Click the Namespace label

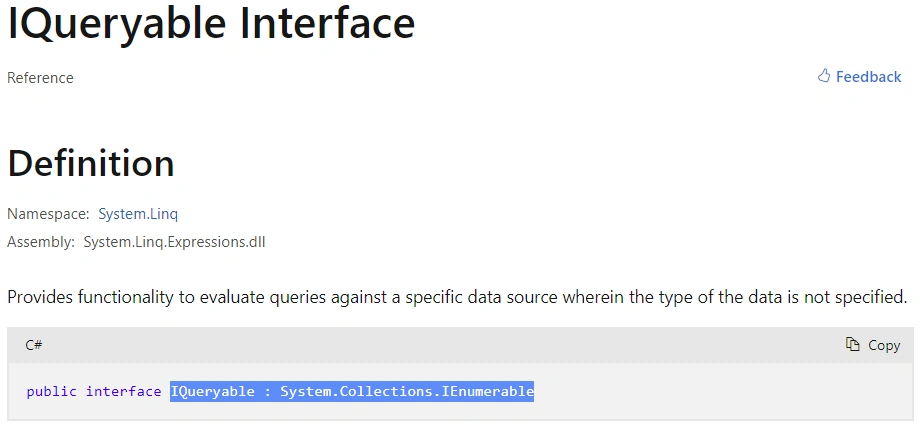(48, 214)
